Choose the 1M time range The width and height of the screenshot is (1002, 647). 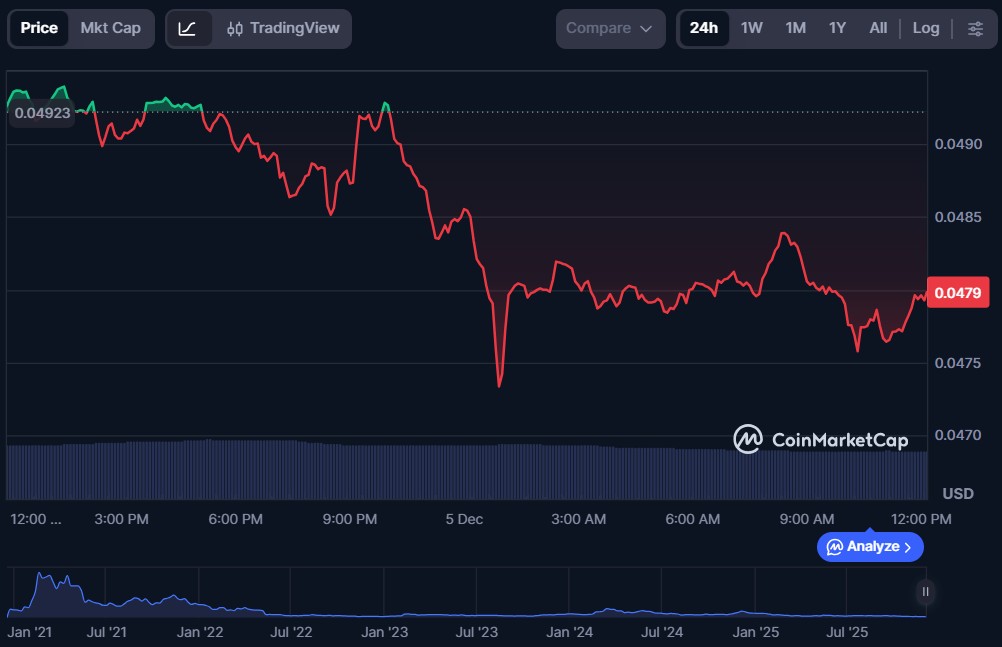pos(796,28)
